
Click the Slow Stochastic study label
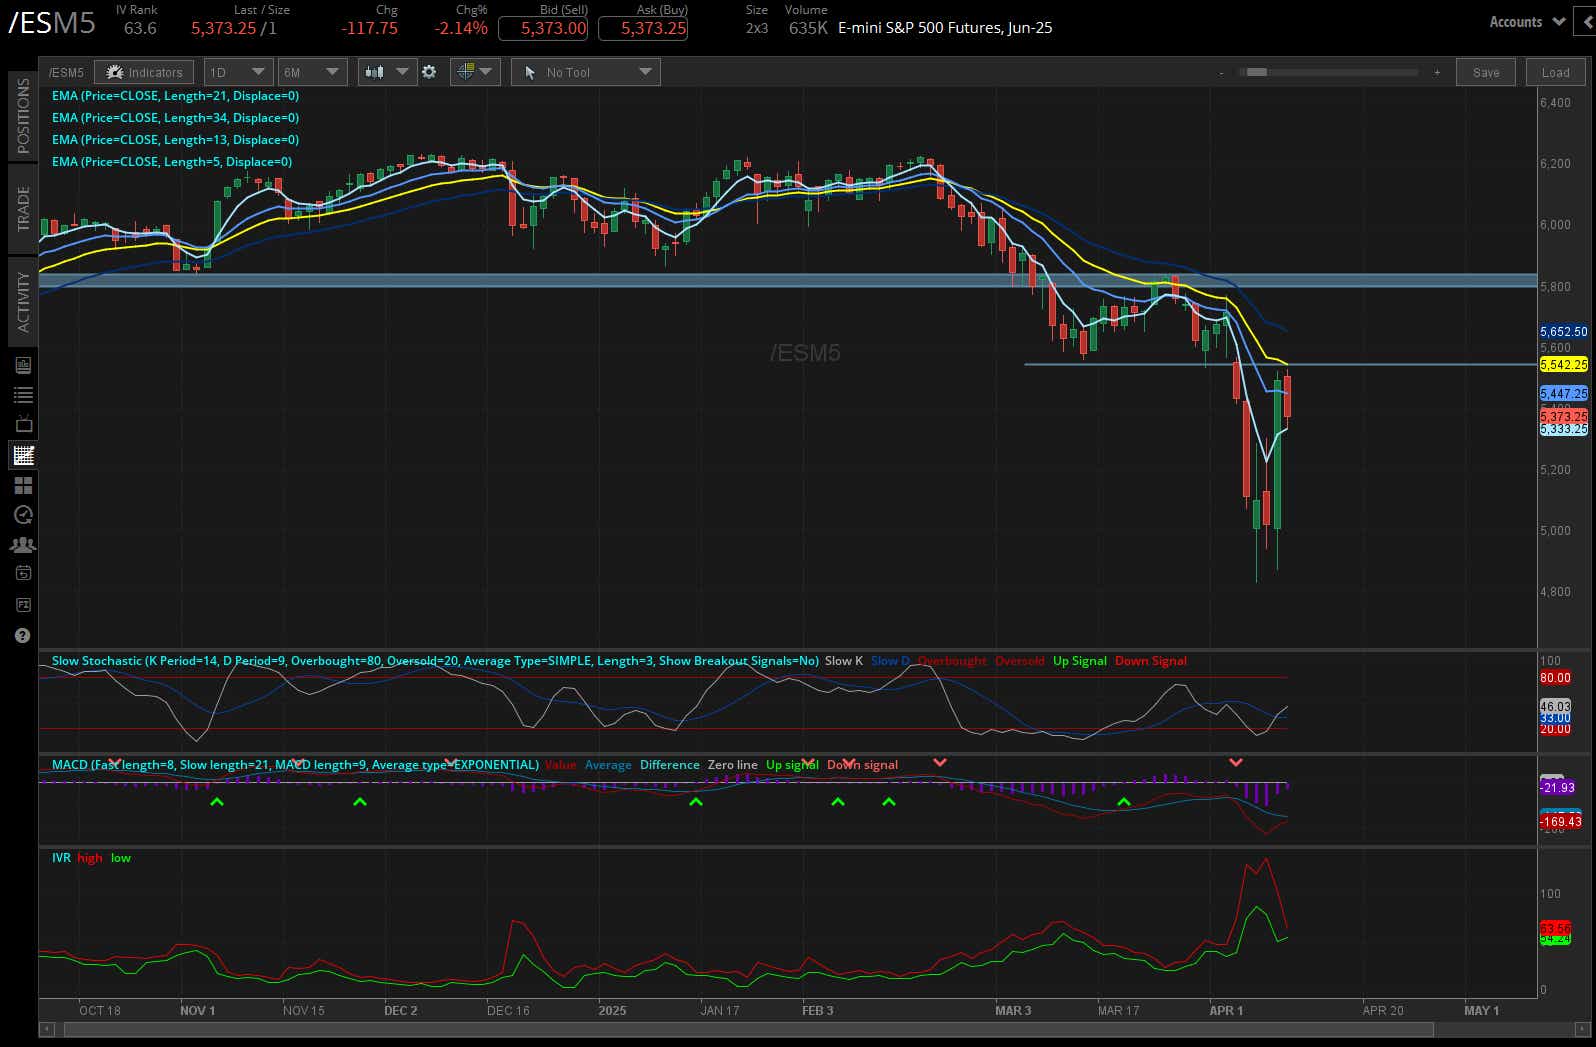tap(435, 661)
